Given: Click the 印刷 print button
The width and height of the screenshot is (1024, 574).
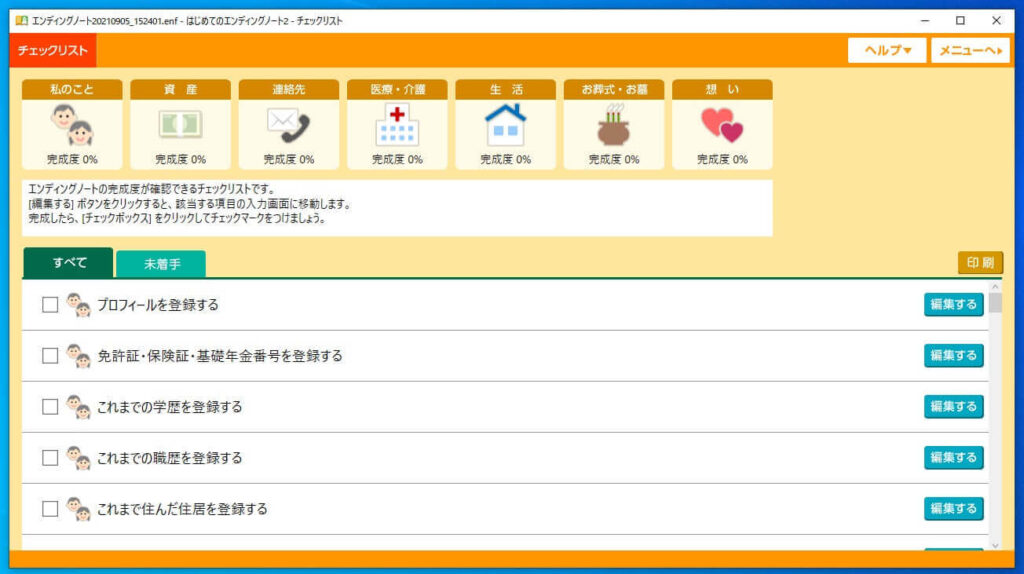Looking at the screenshot, I should click(x=980, y=263).
